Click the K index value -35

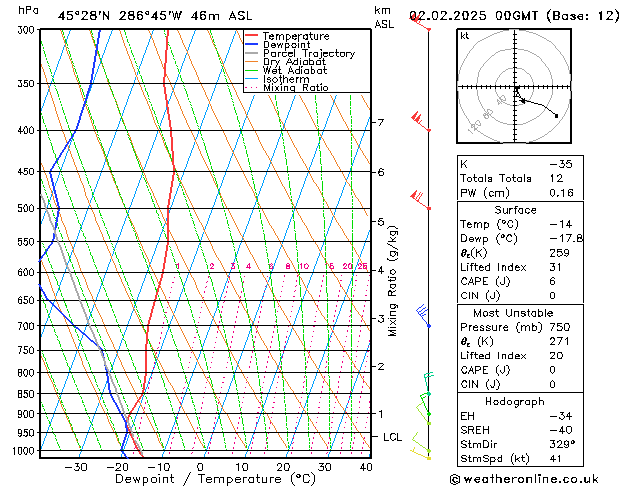[x=560, y=164]
